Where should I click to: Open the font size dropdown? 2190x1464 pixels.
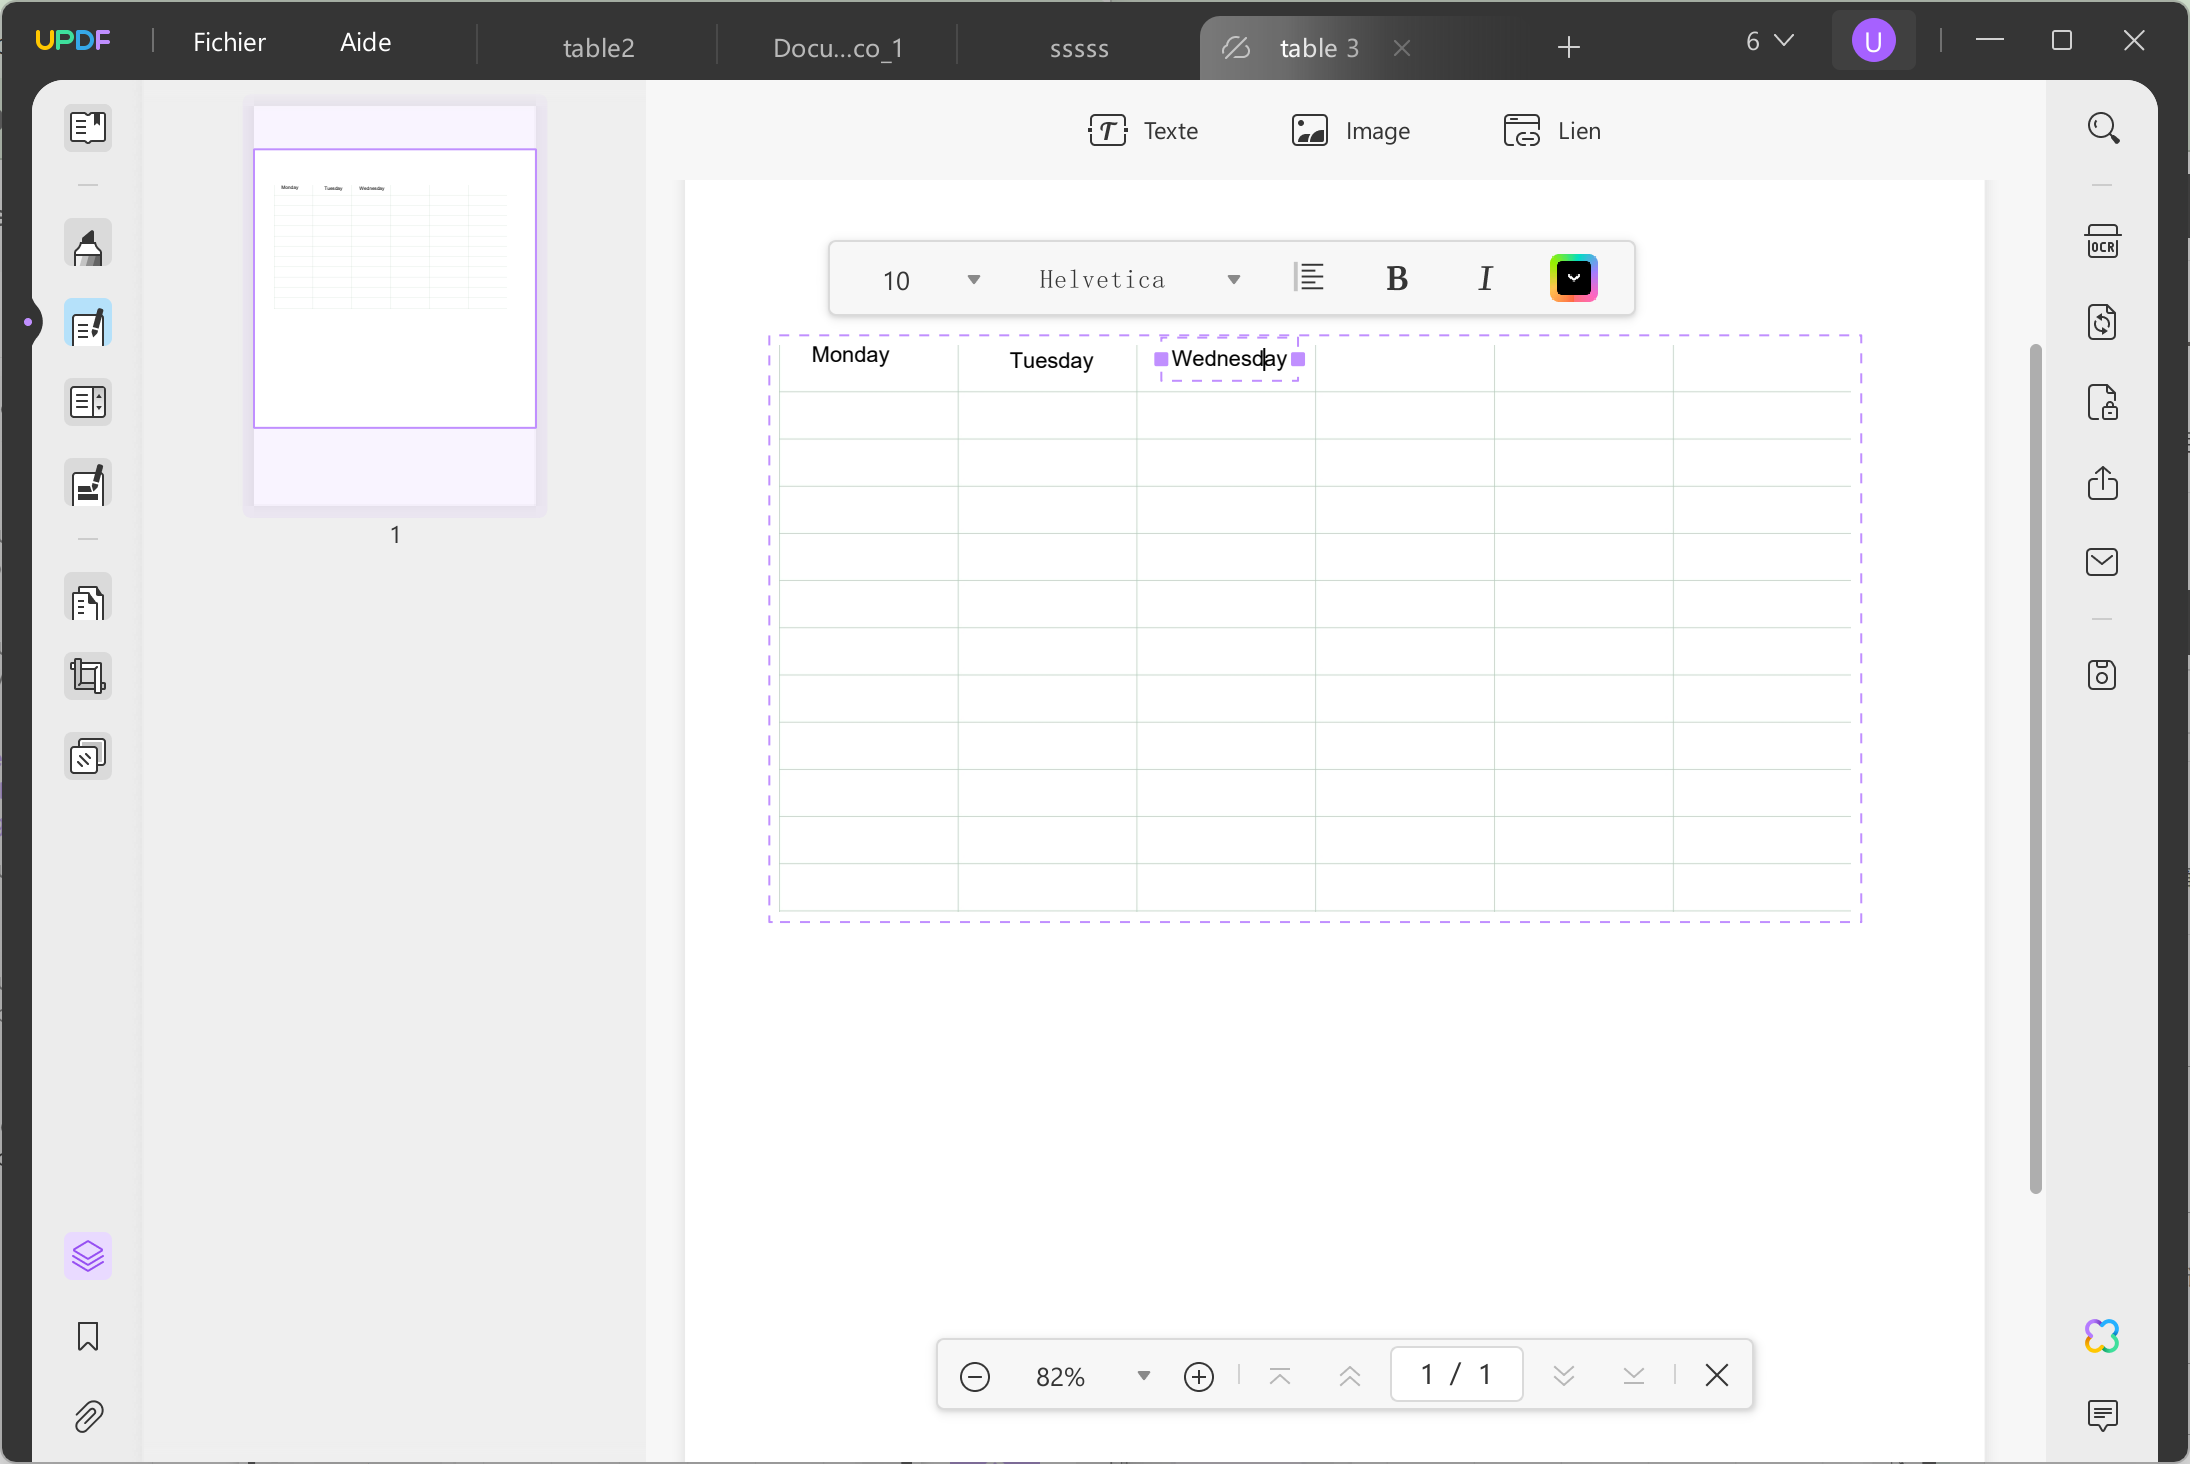point(972,280)
